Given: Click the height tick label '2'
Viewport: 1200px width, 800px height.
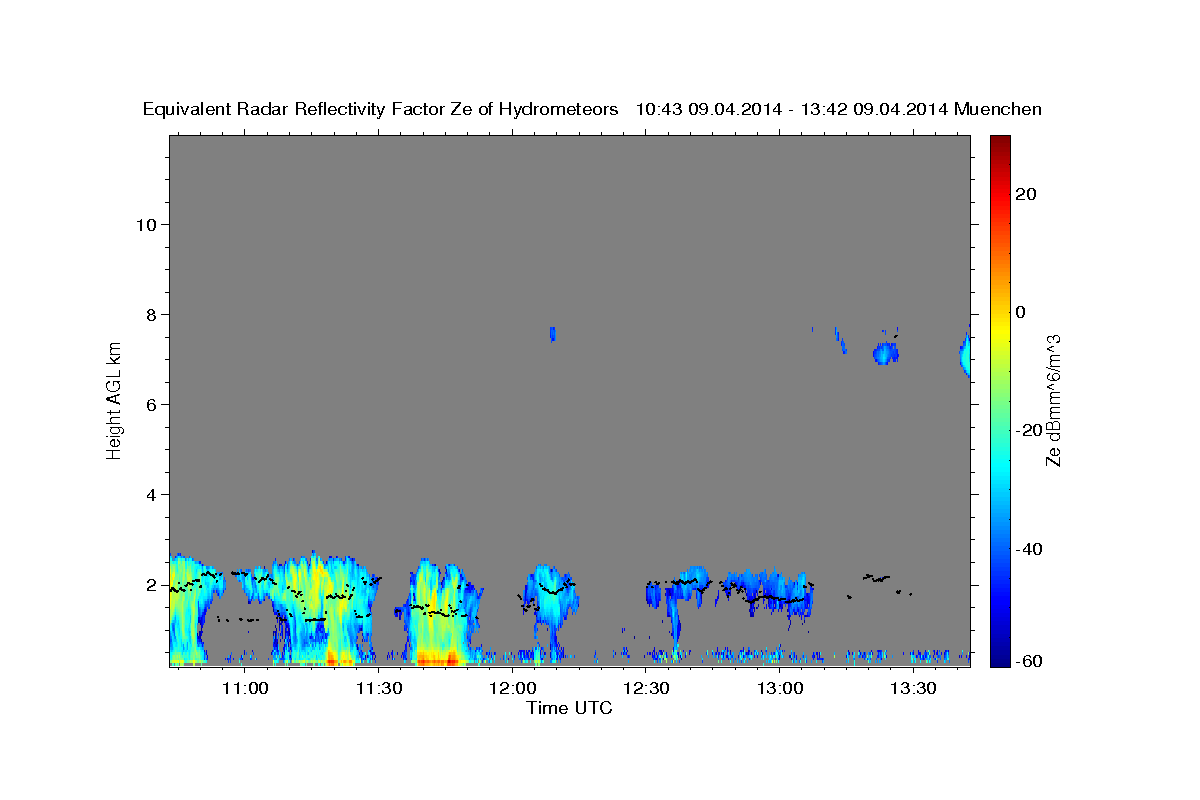Looking at the screenshot, I should pos(151,584).
